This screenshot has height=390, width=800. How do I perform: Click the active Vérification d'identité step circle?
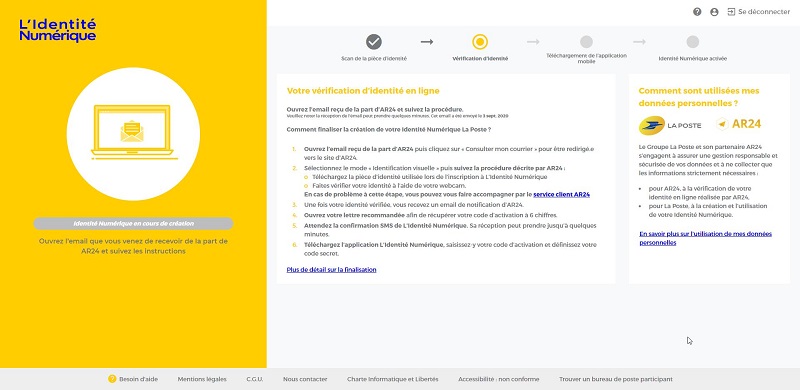coord(480,42)
